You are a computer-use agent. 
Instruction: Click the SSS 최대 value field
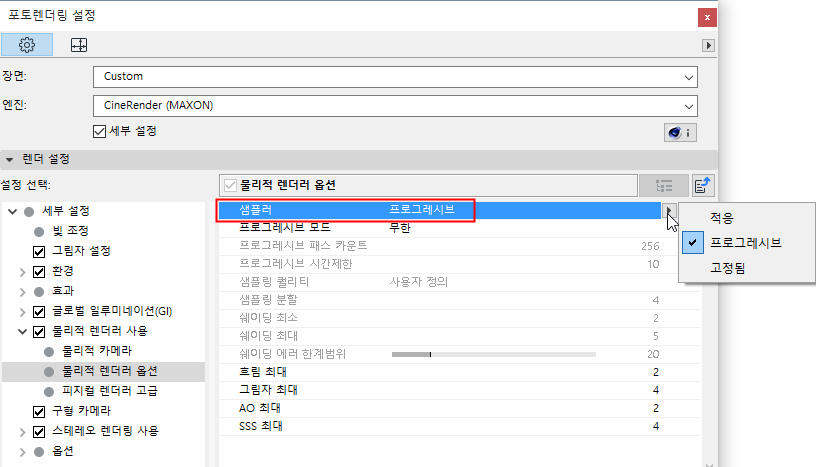655,426
